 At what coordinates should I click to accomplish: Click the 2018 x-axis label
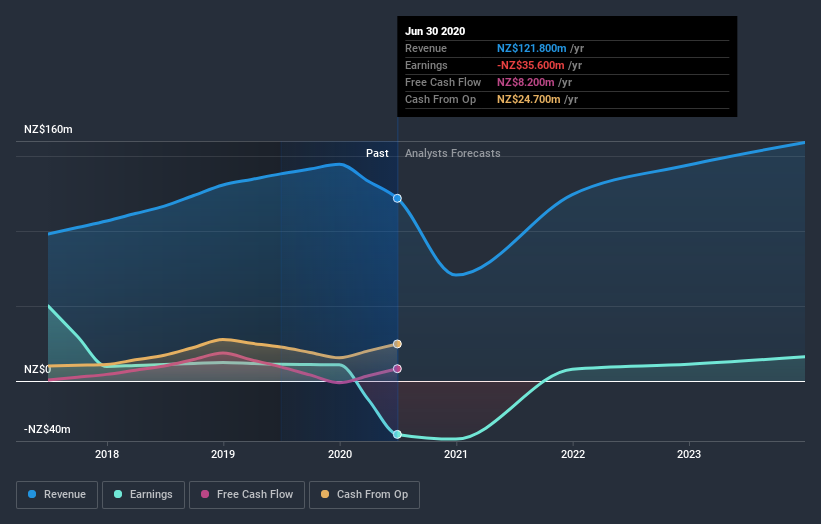(x=107, y=454)
